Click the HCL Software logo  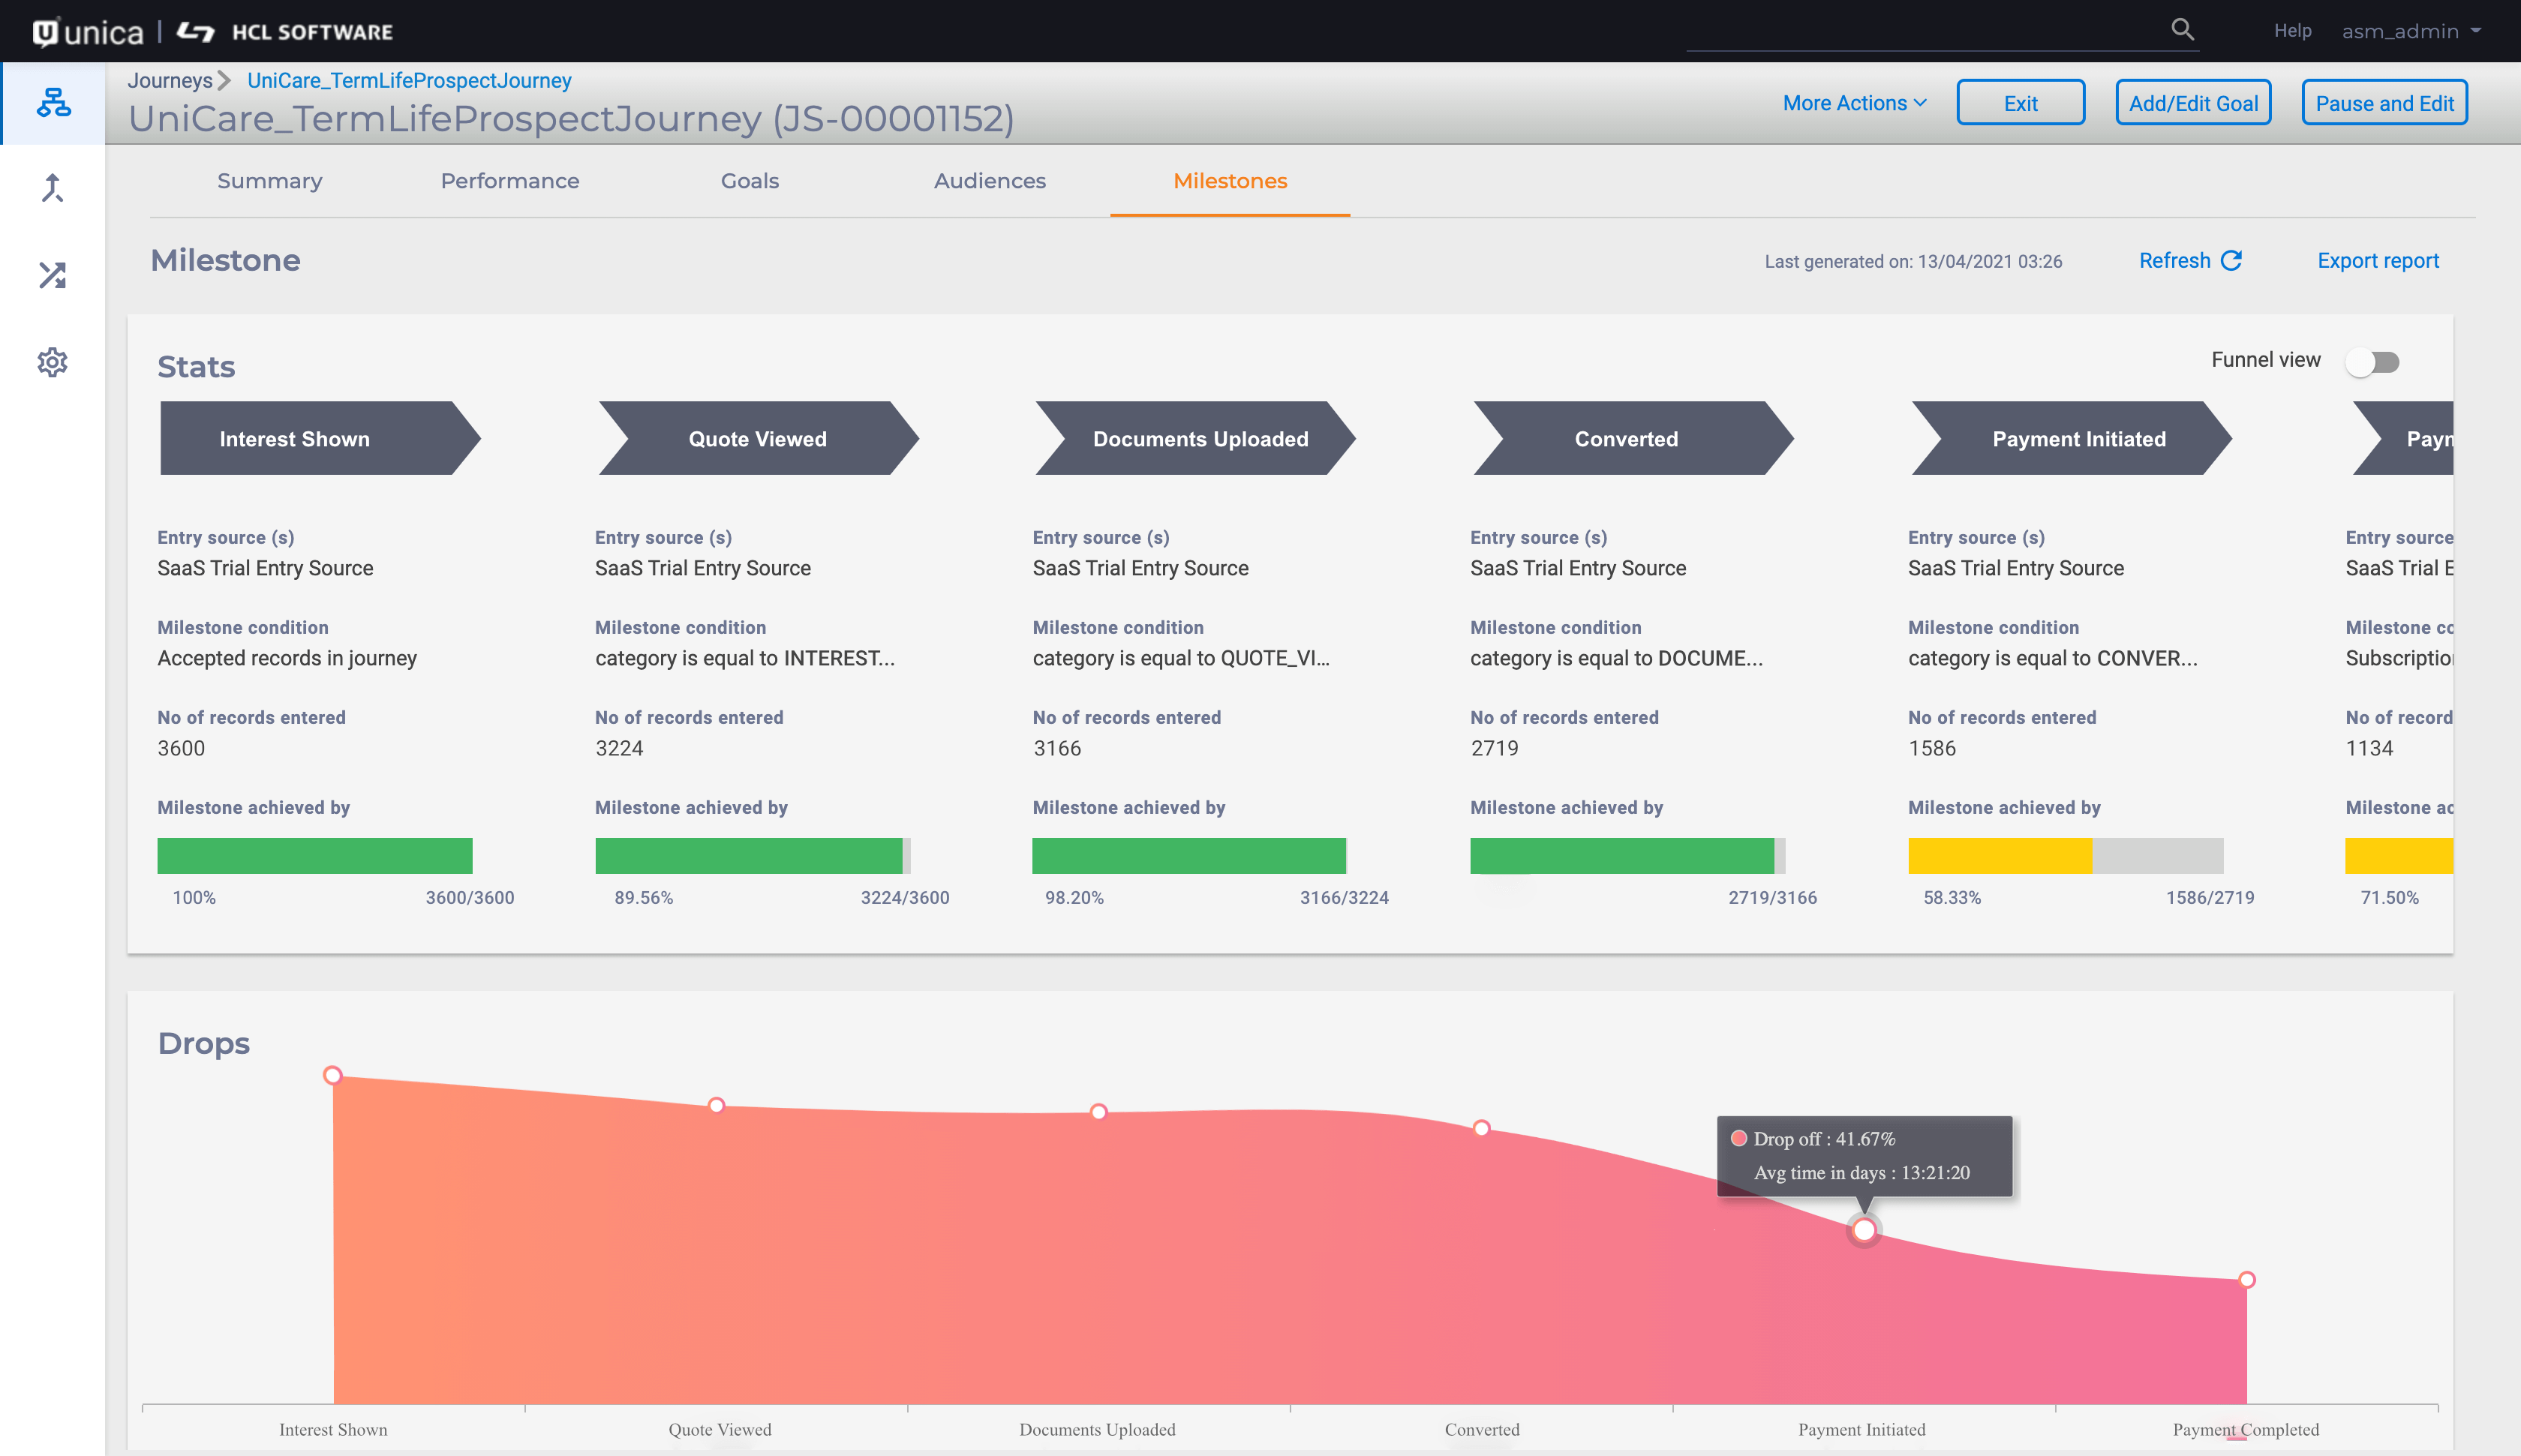pyautogui.click(x=286, y=32)
